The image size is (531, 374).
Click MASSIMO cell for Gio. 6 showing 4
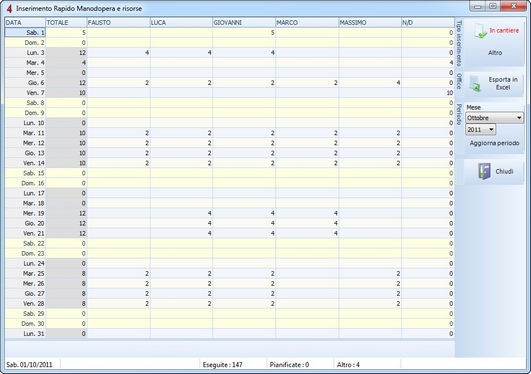coord(370,83)
